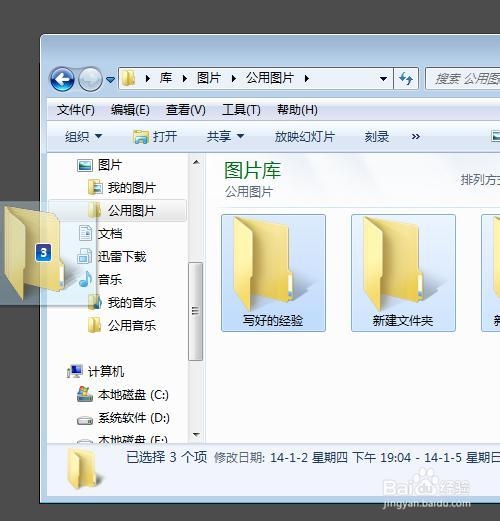Open the 帮助(H) menu

297,110
